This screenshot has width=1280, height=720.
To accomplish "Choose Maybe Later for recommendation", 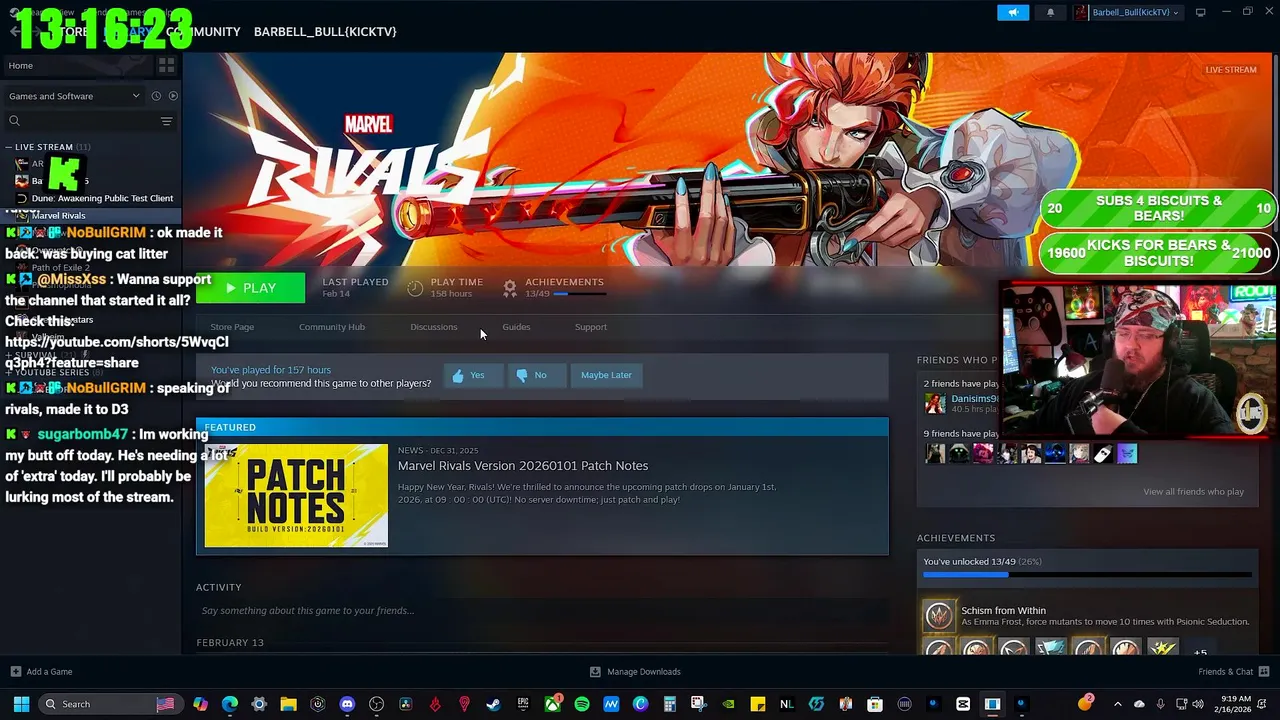I will pos(606,375).
